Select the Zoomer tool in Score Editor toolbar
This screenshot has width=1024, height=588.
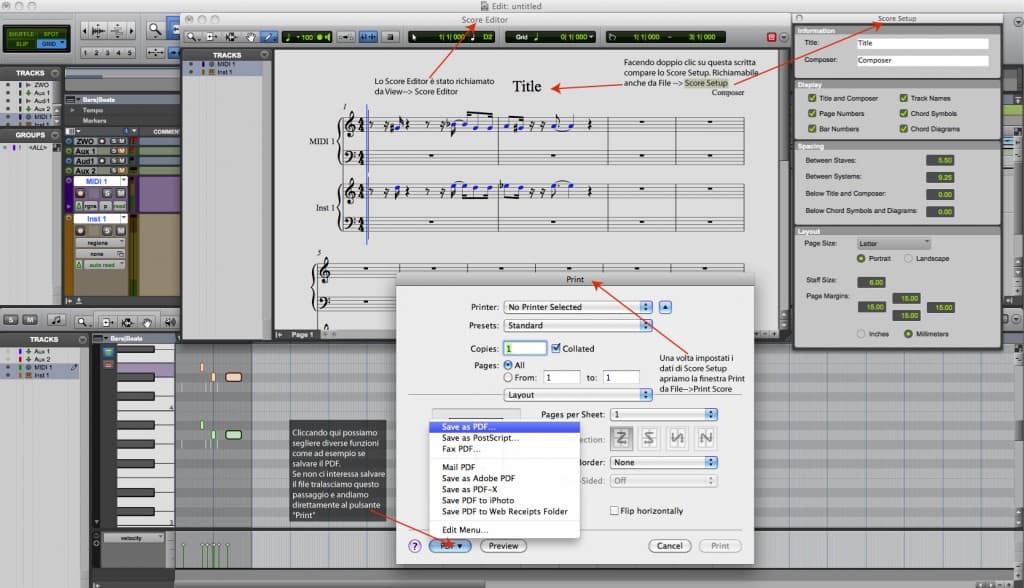(x=192, y=37)
